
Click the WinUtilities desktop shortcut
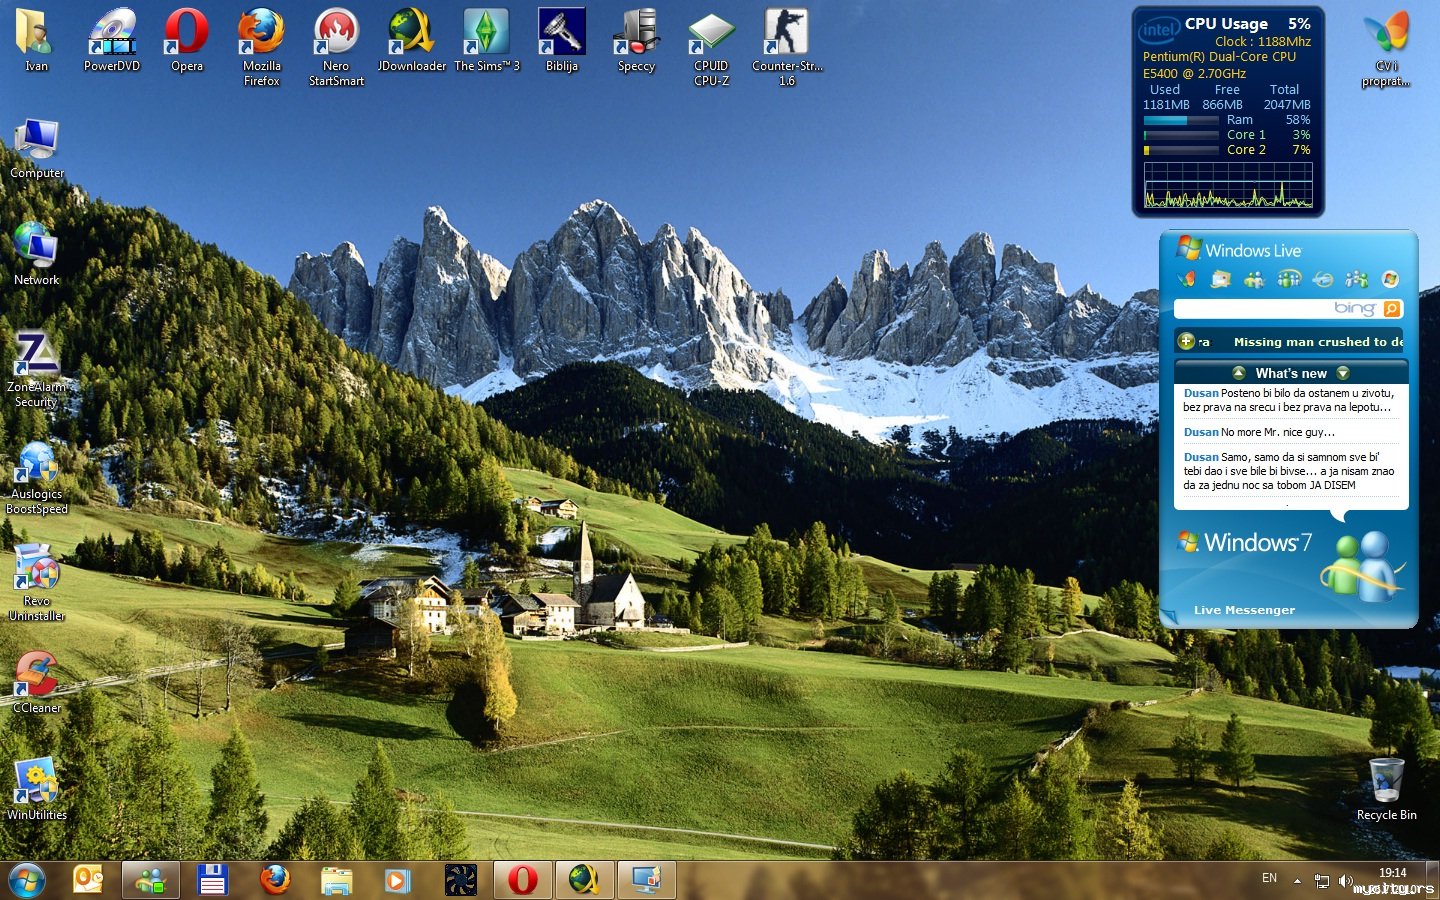tap(37, 790)
